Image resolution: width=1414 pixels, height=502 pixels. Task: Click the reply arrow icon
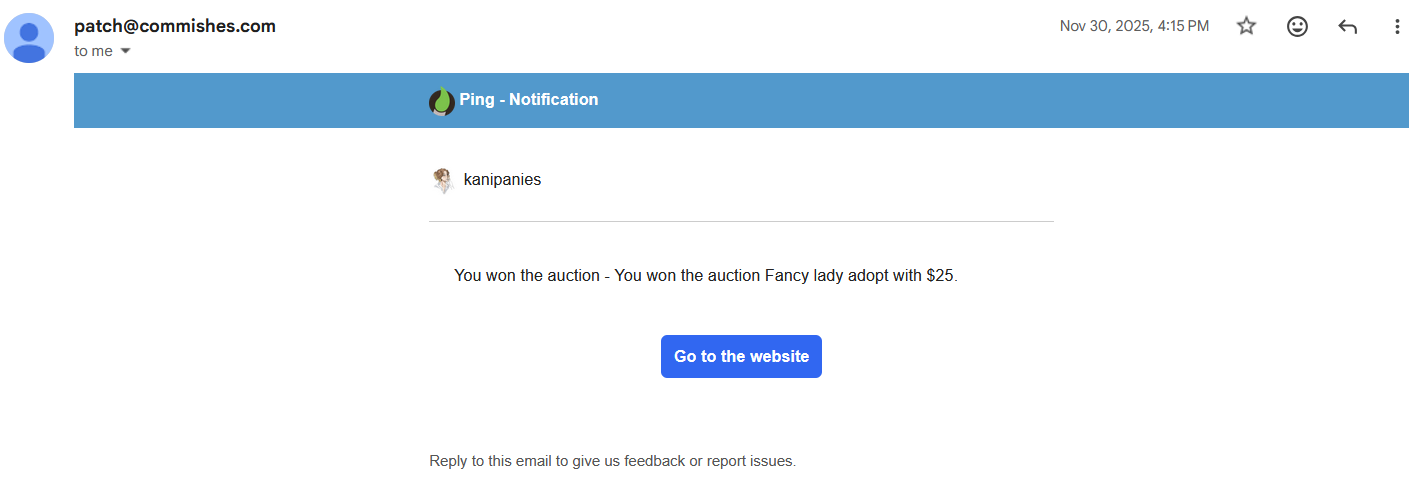tap(1347, 27)
